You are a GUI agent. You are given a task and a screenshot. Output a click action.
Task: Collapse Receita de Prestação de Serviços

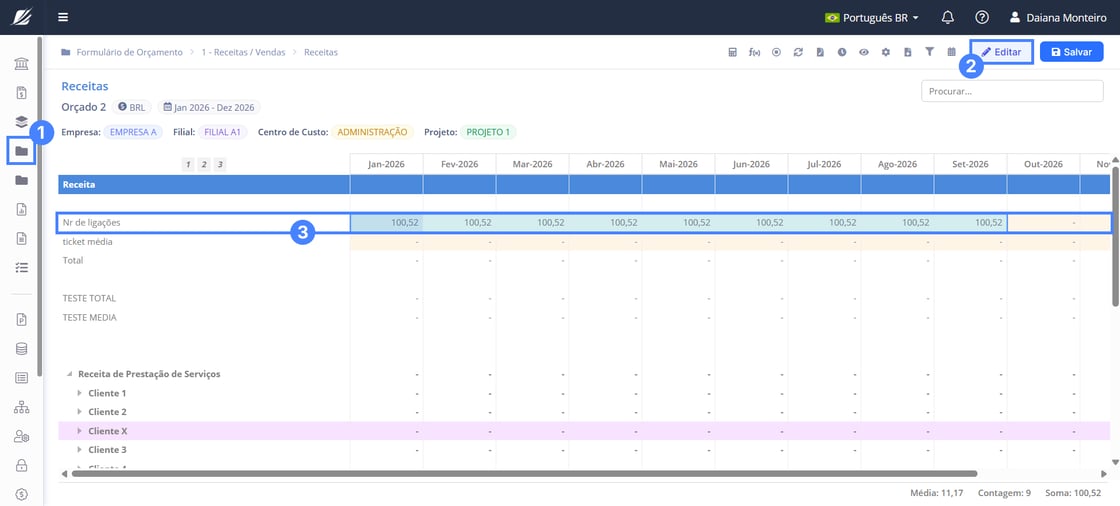pyautogui.click(x=70, y=374)
